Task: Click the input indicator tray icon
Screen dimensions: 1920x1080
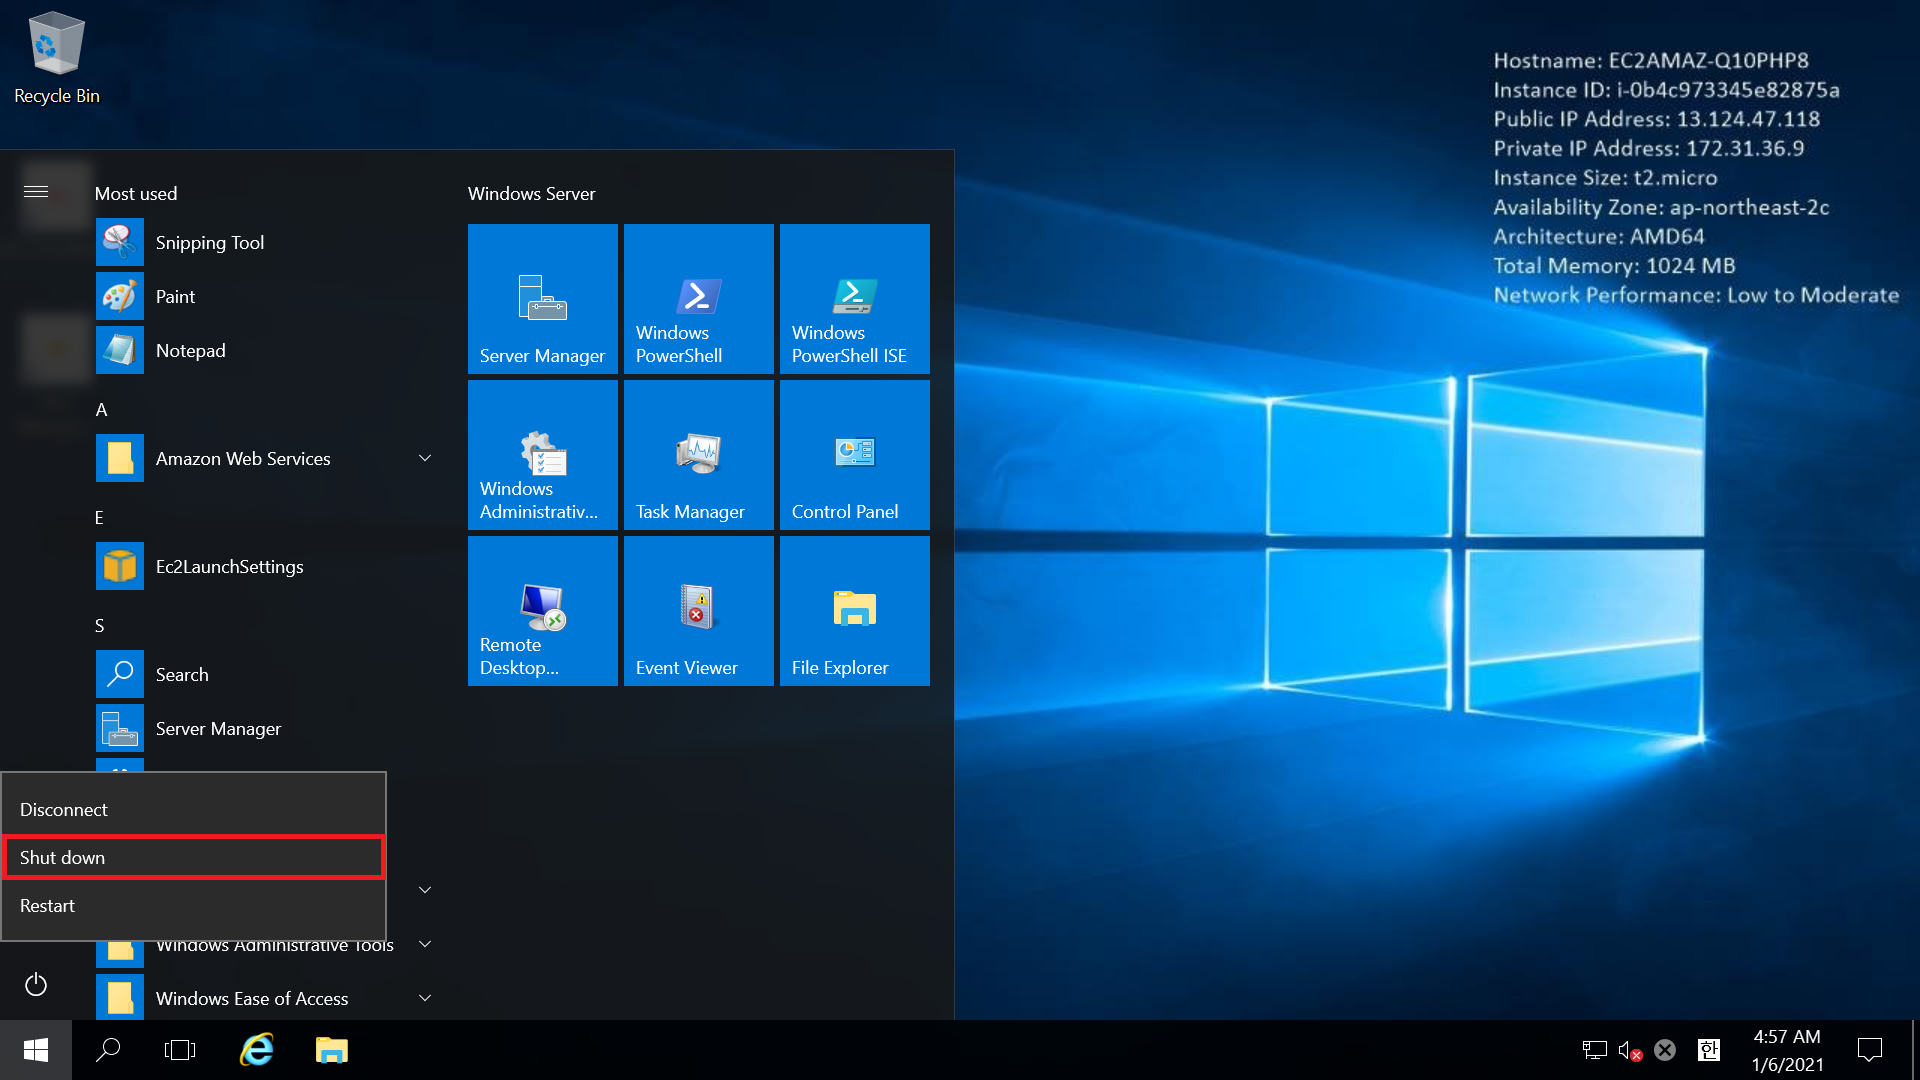Action: pos(1709,1050)
